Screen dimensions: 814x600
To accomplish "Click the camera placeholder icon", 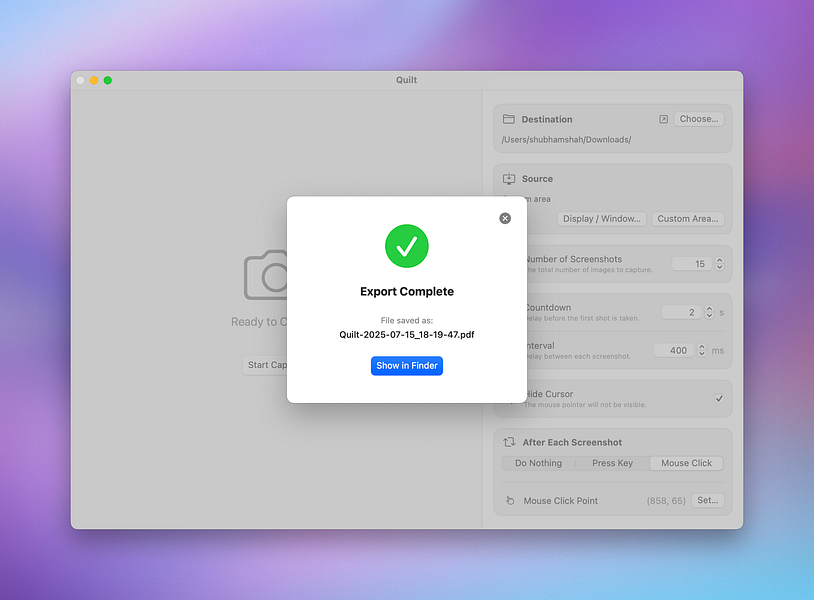I will pos(265,275).
